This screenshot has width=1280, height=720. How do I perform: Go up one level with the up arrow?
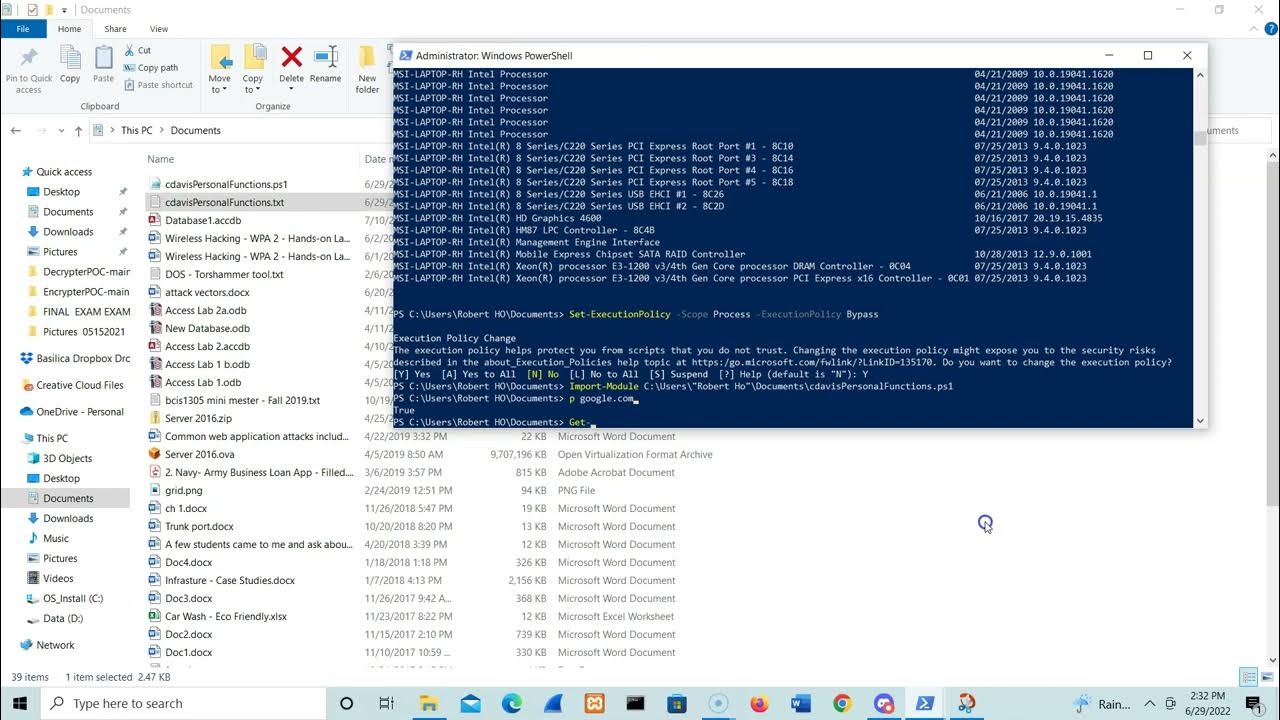pos(78,130)
